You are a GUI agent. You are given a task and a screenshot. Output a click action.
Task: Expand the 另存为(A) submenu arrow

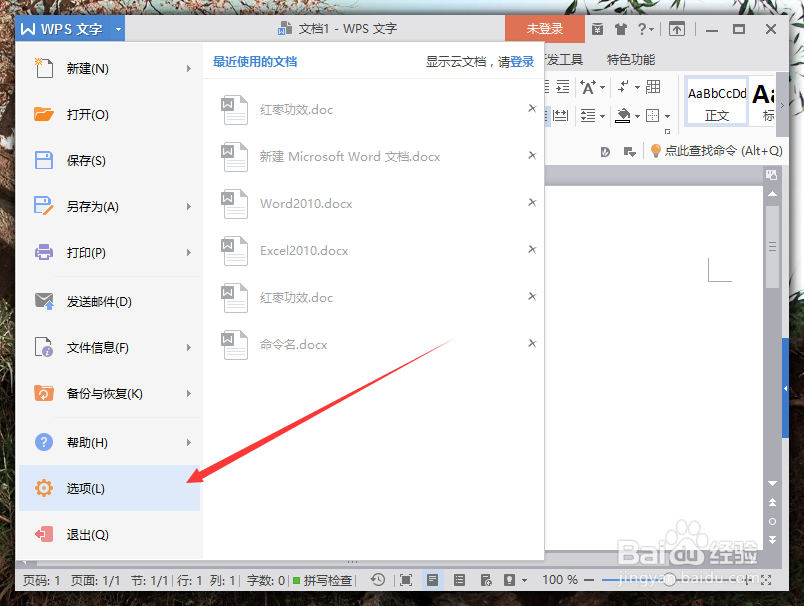(x=189, y=207)
